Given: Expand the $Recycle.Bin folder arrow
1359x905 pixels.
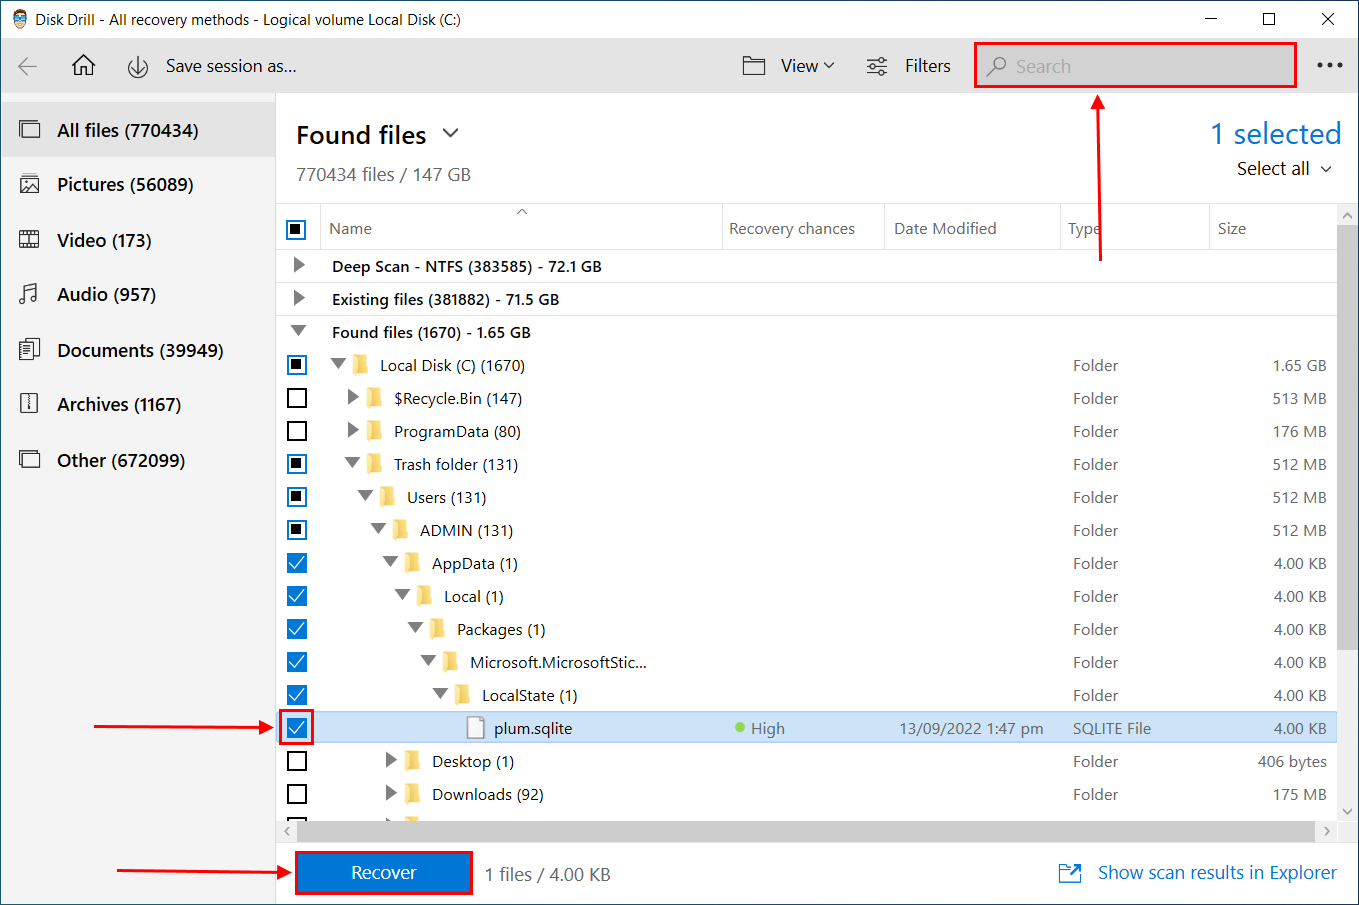Looking at the screenshot, I should pyautogui.click(x=352, y=398).
